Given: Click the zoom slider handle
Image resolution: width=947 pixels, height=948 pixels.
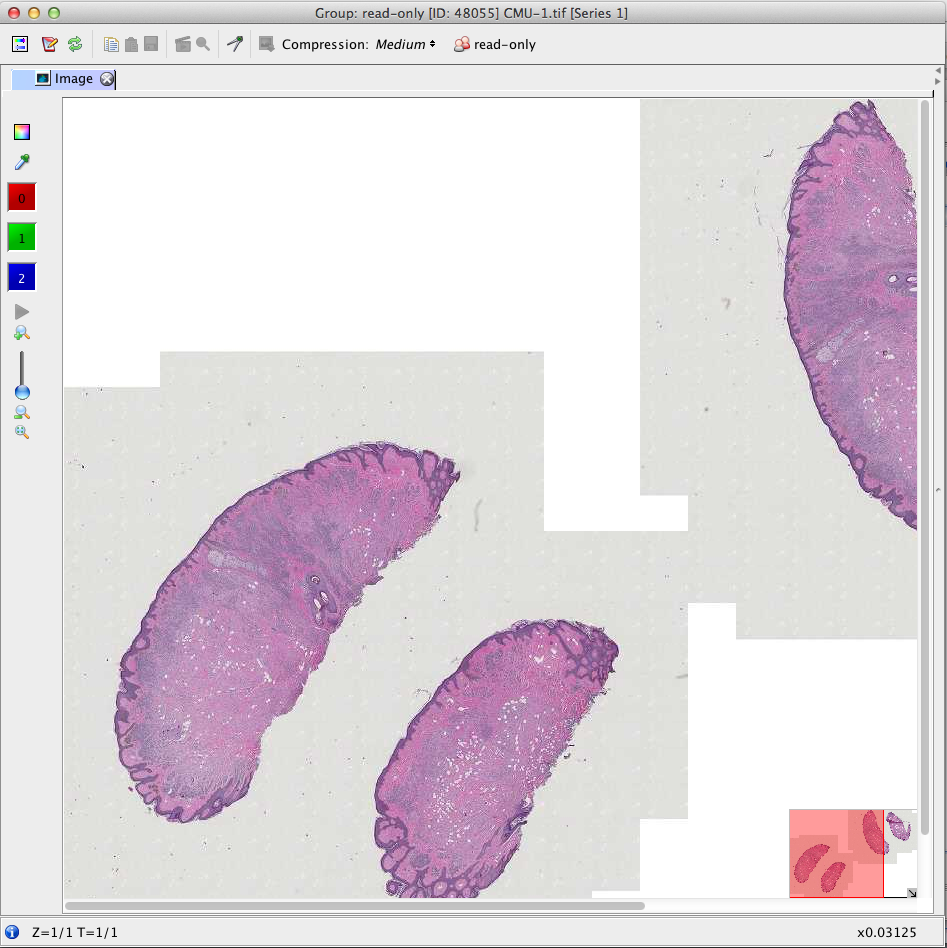Looking at the screenshot, I should tap(22, 392).
